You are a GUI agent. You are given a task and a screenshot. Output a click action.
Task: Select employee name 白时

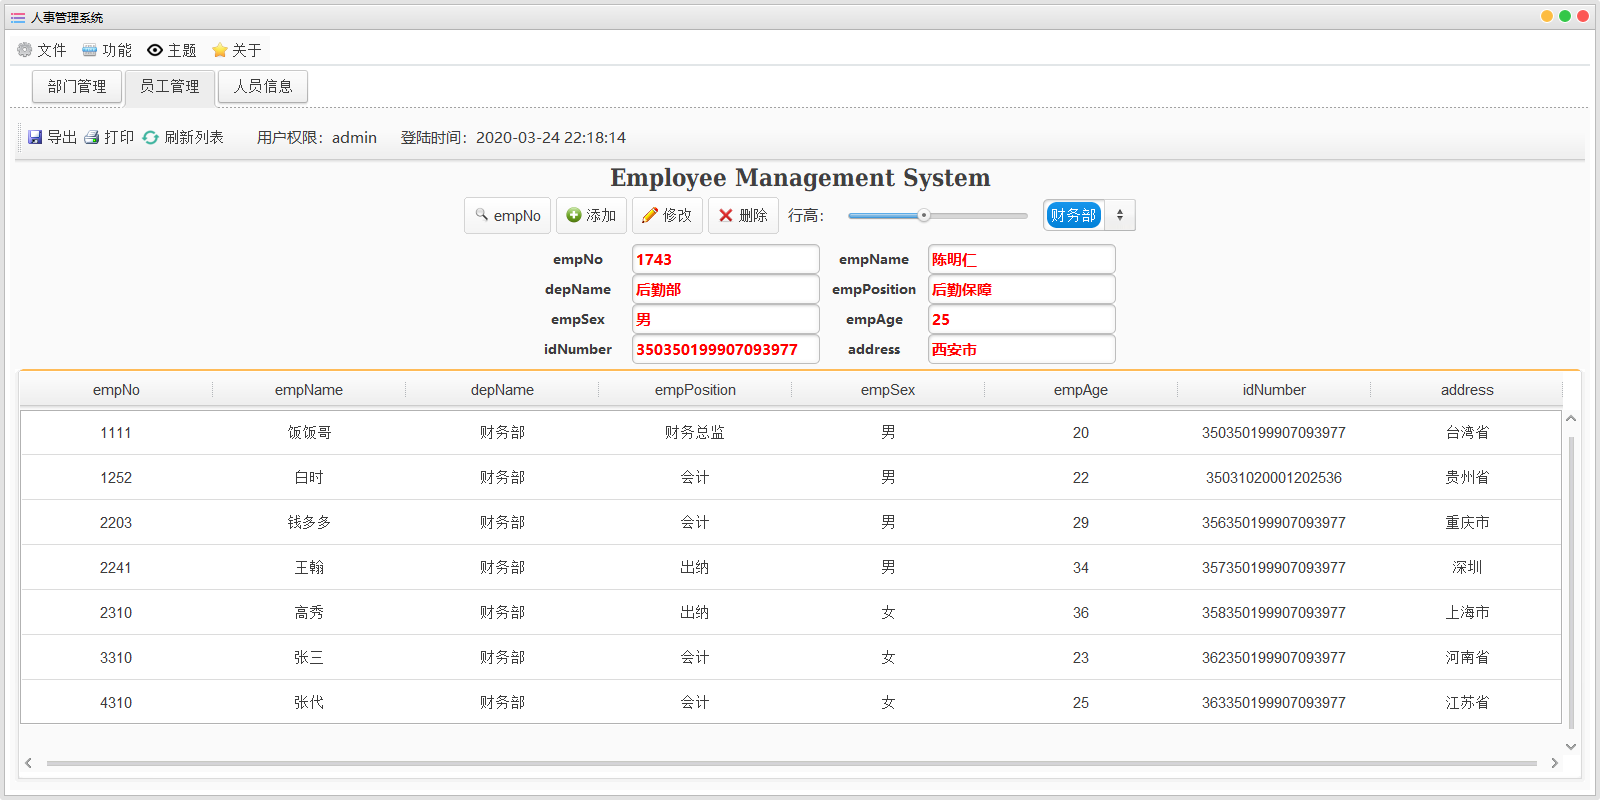tap(309, 478)
